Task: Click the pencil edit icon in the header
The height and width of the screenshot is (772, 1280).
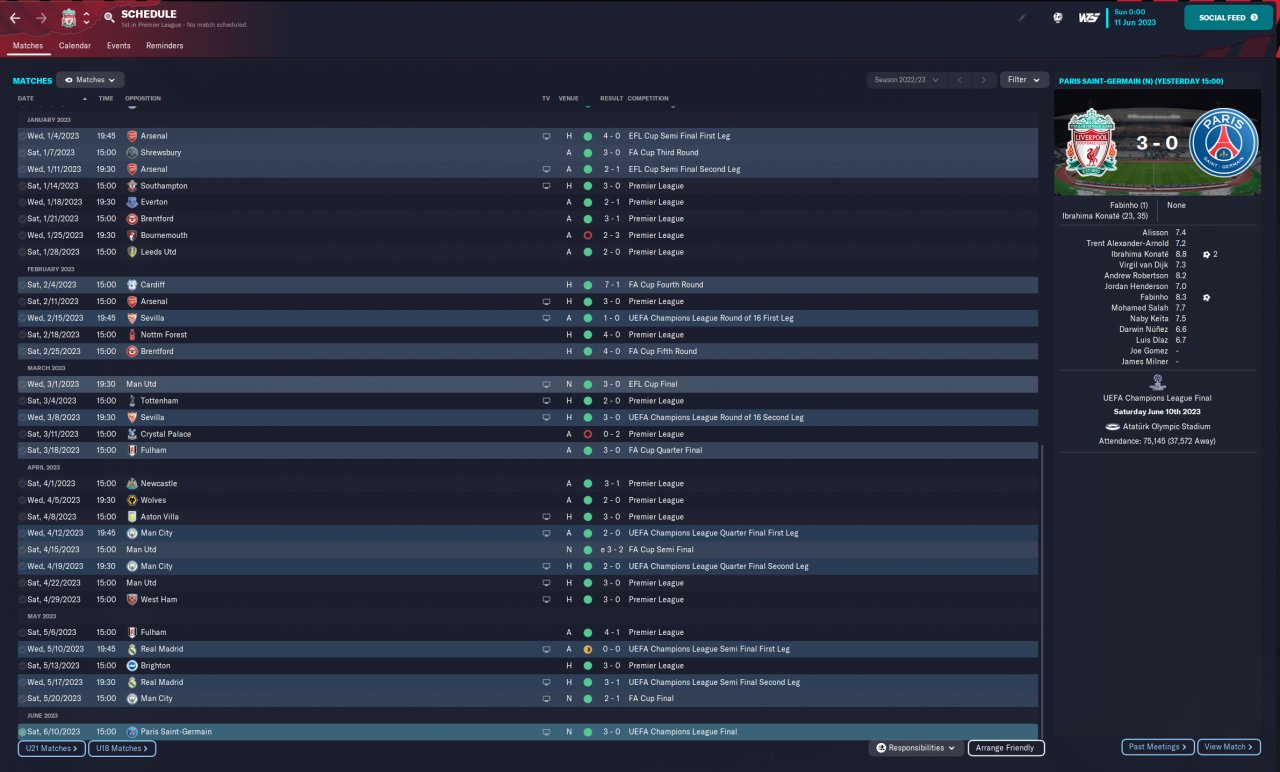Action: point(1022,17)
